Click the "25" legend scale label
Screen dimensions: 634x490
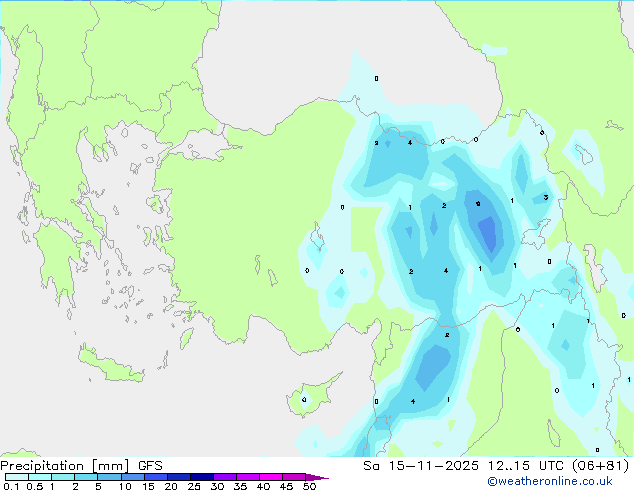194,486
